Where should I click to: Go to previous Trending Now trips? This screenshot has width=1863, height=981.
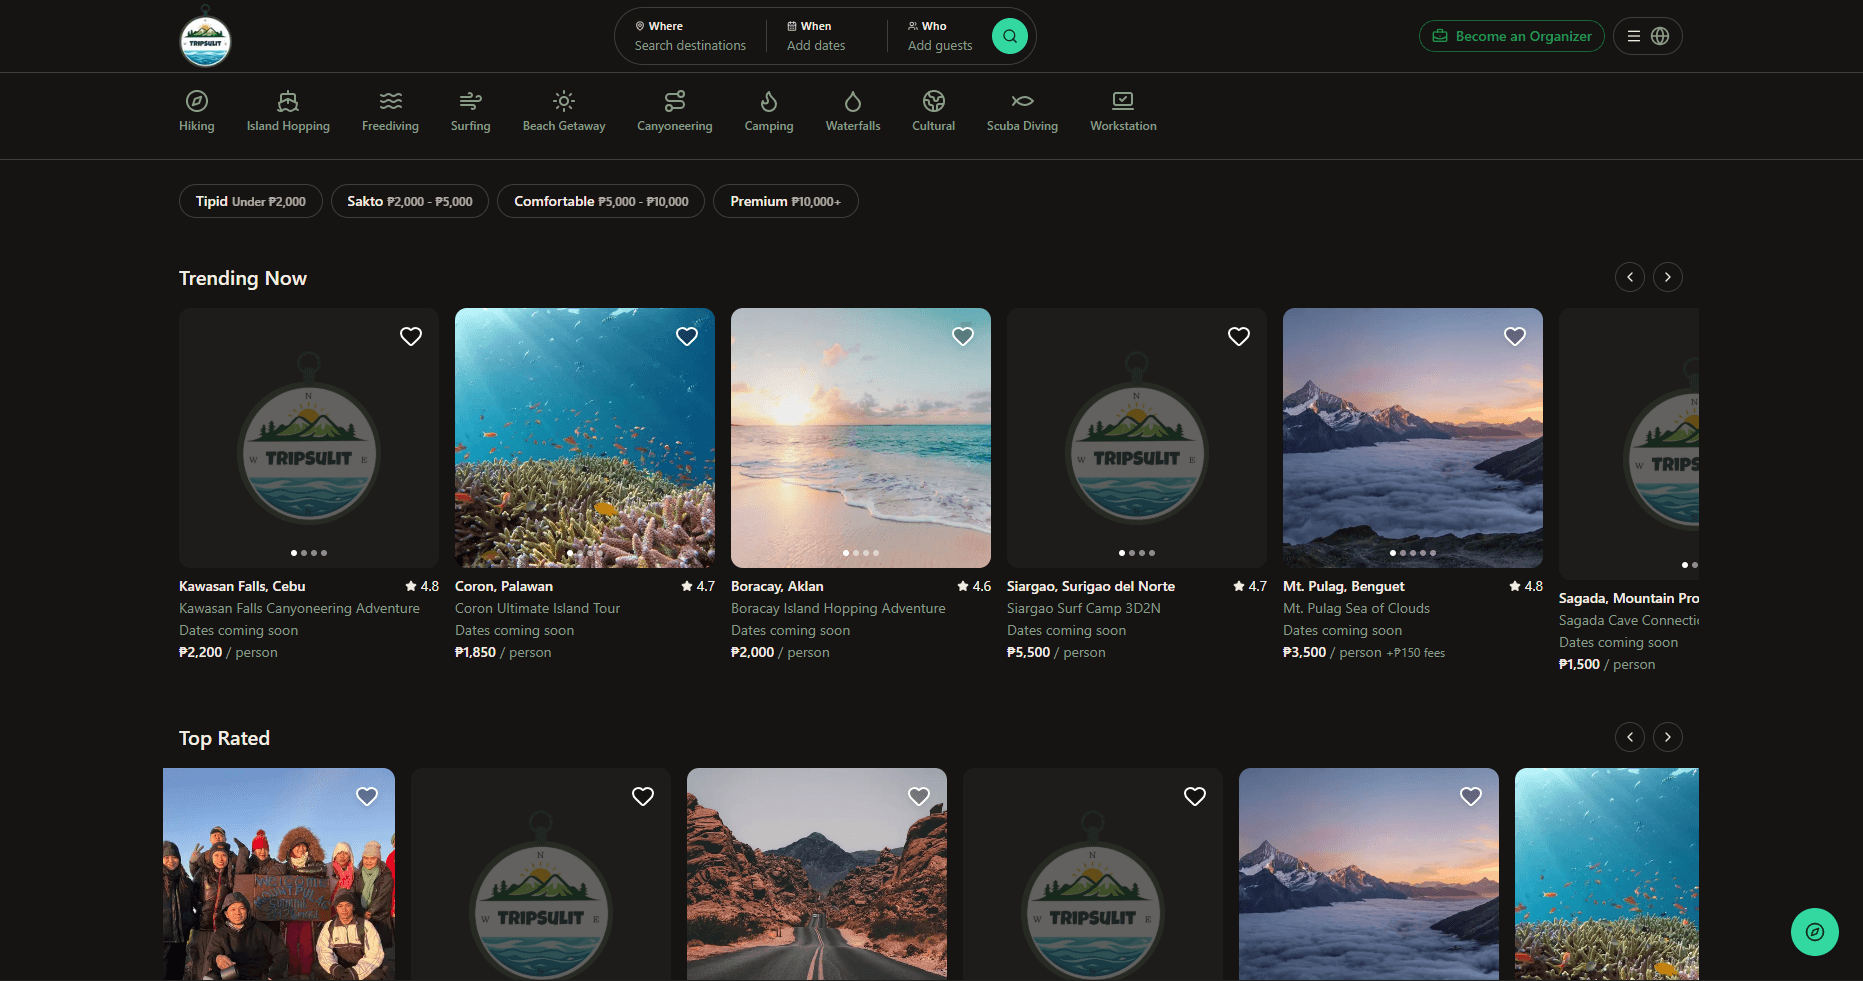pos(1630,277)
